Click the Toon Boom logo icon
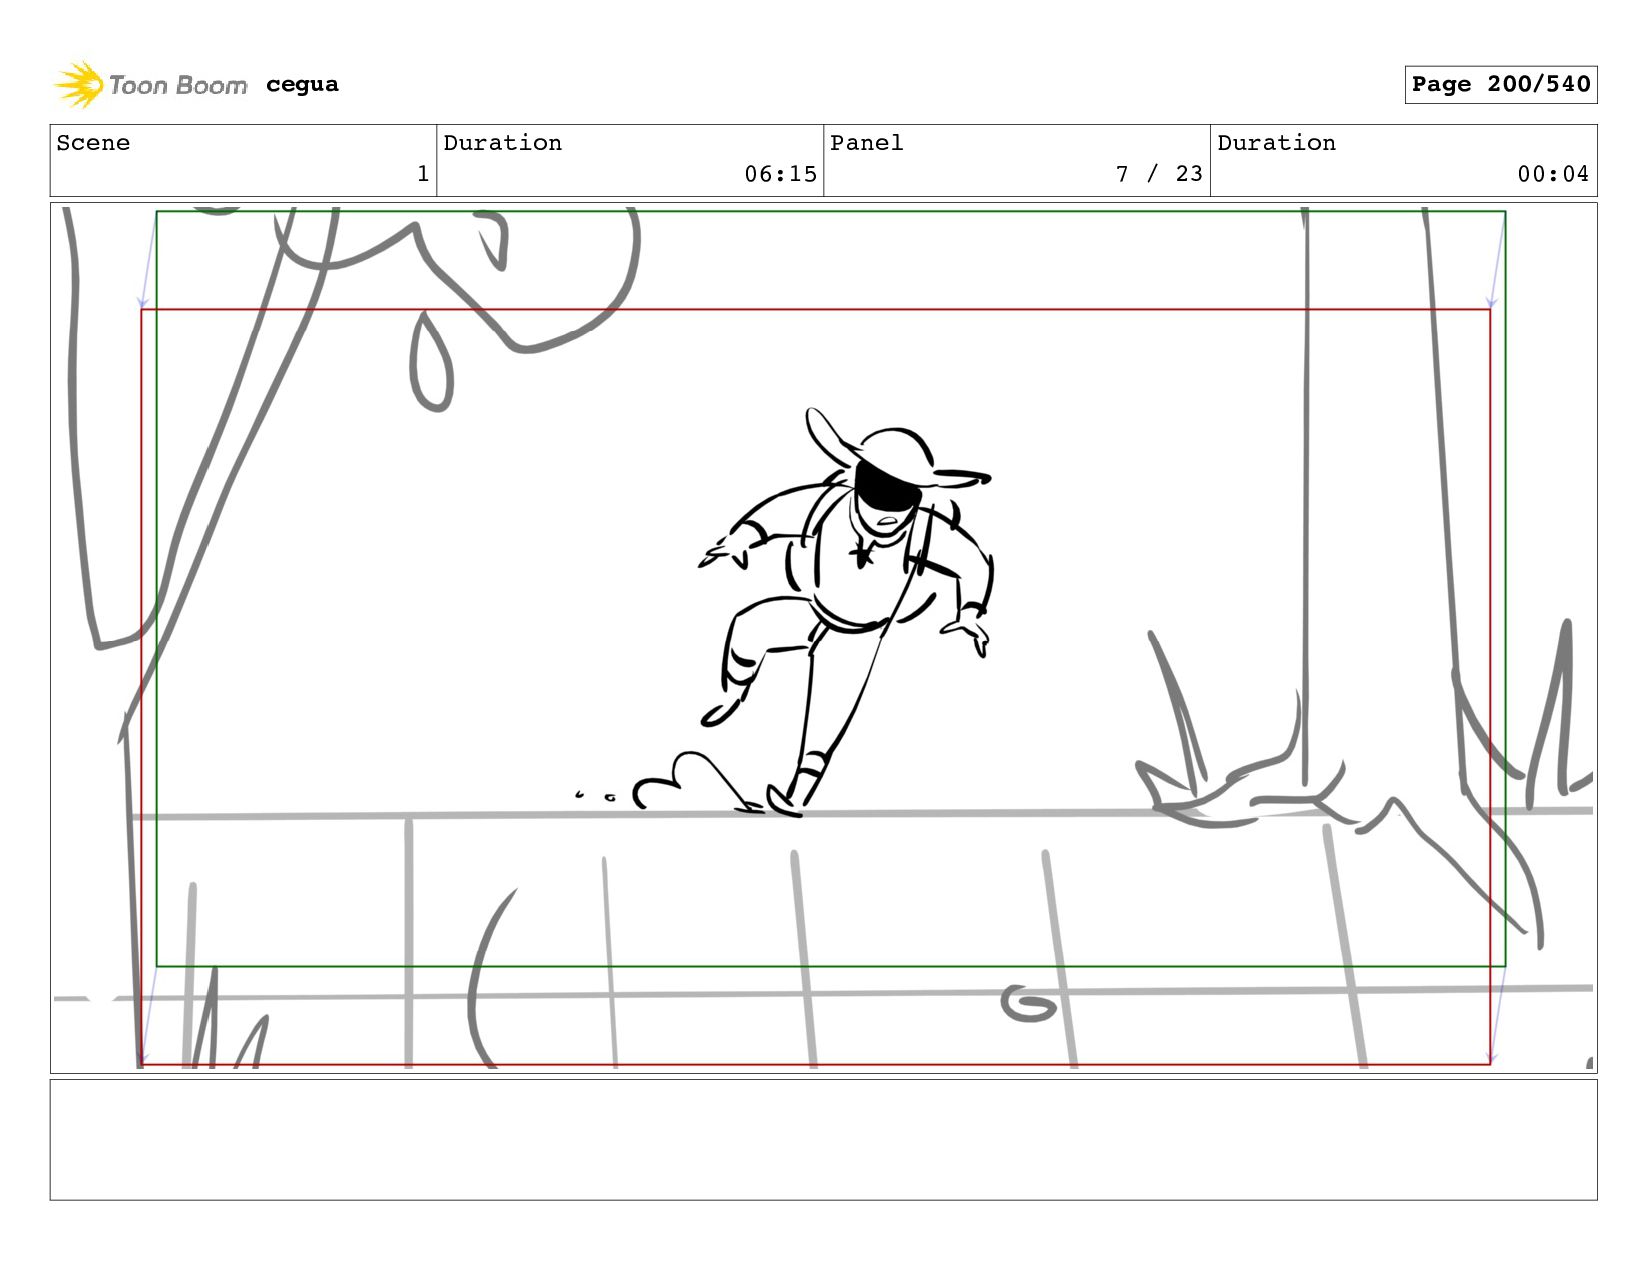 78,85
